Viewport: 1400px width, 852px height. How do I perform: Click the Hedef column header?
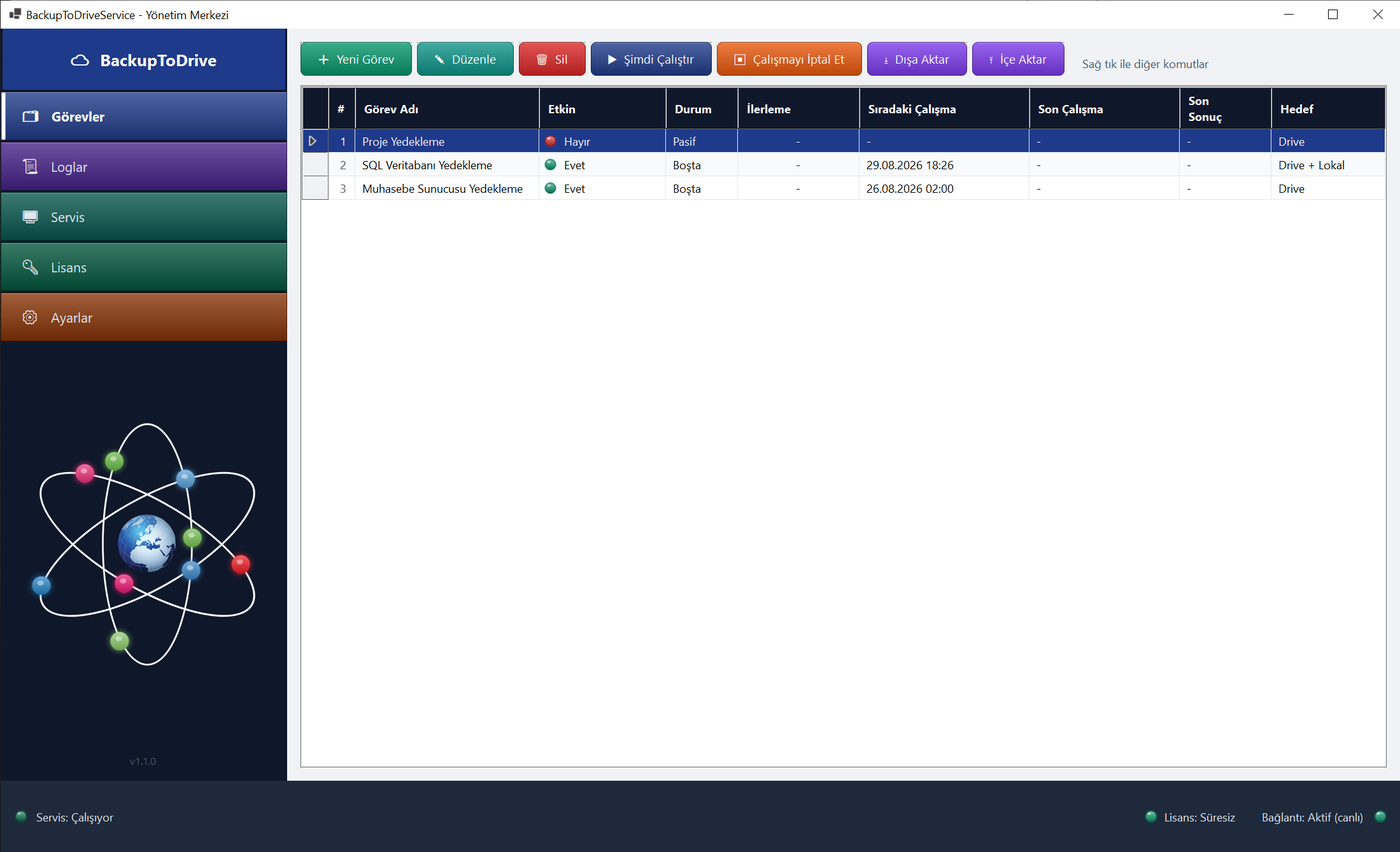[1328, 108]
